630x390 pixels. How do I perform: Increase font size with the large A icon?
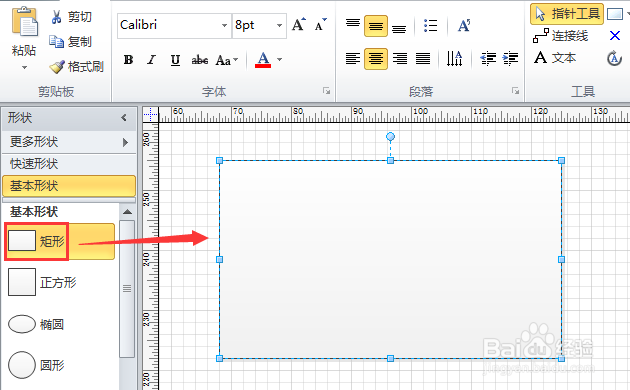(299, 25)
